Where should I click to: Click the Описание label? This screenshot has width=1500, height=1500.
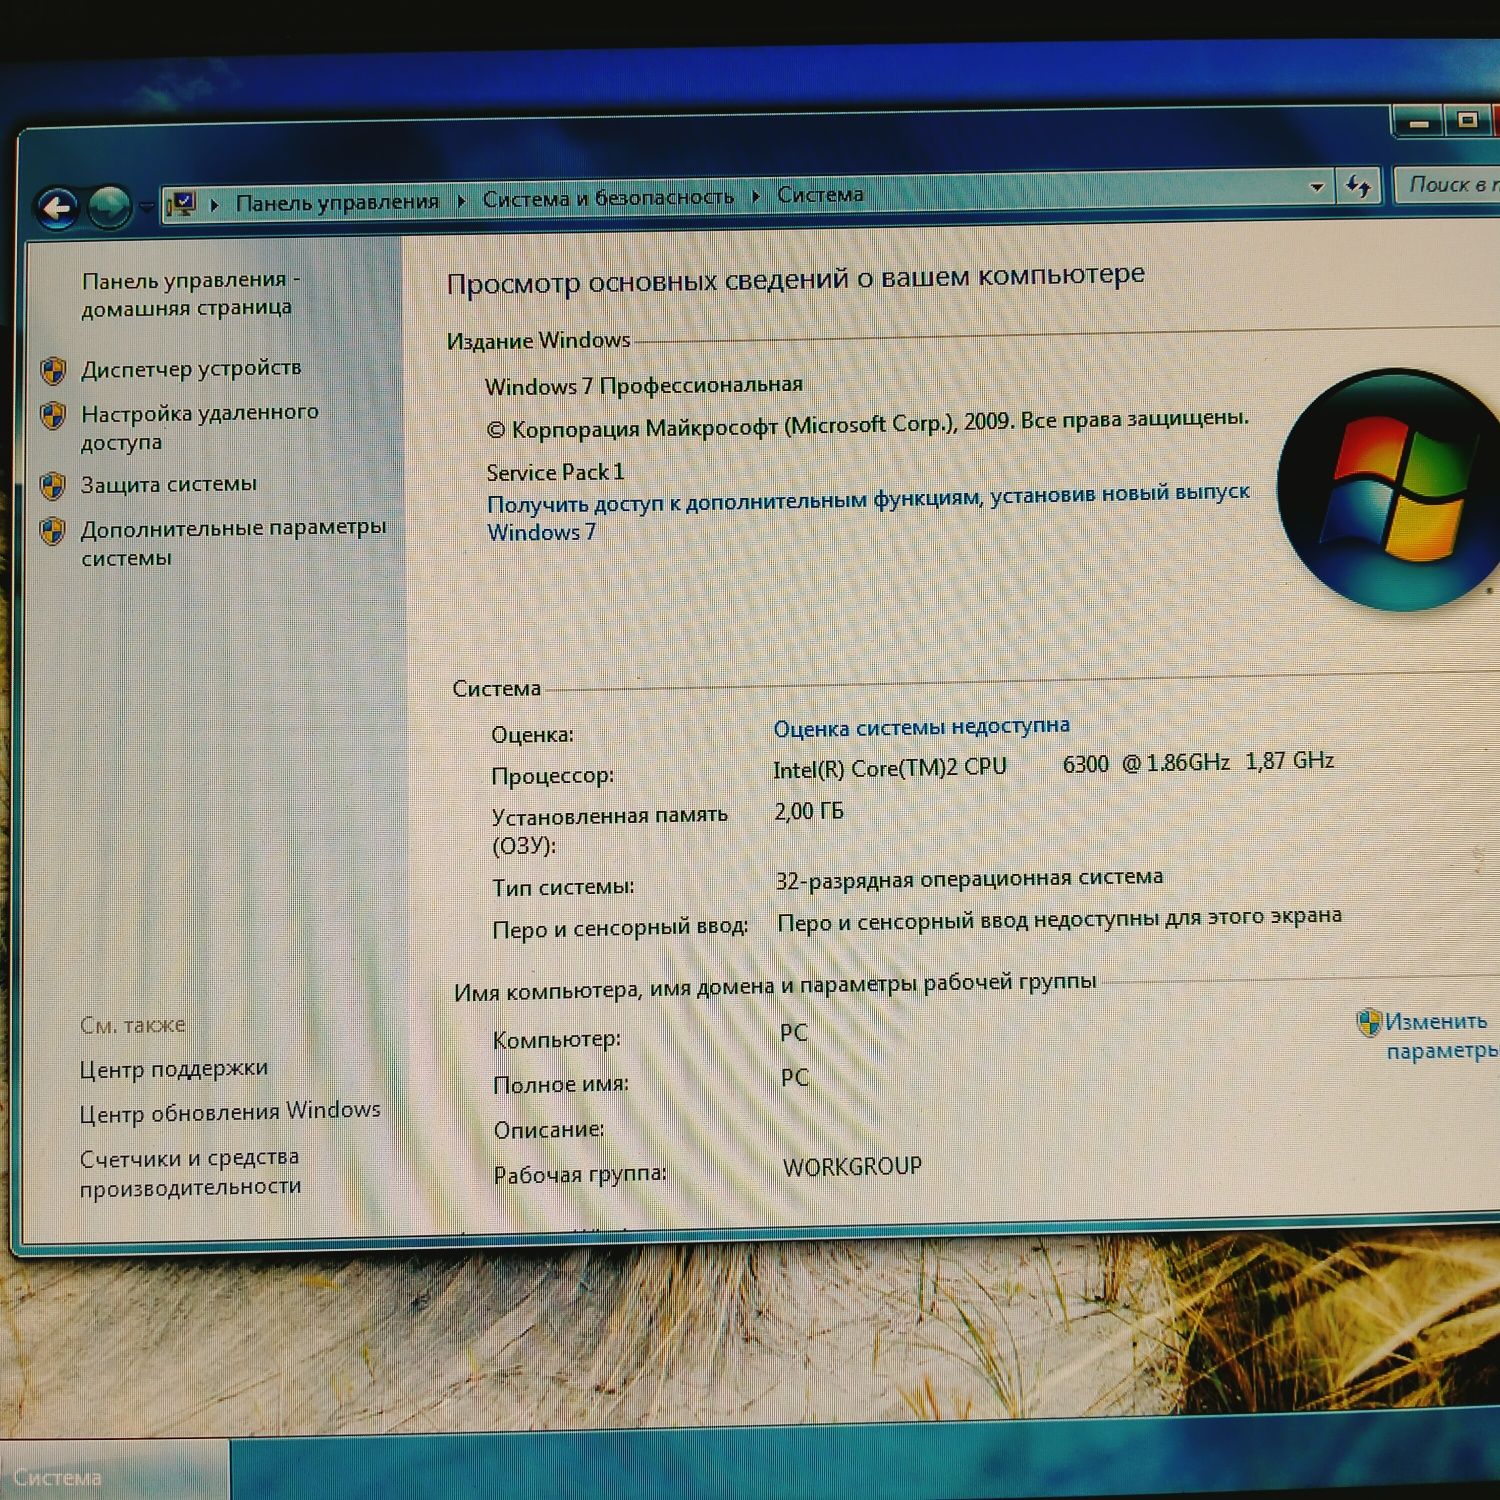click(549, 1130)
